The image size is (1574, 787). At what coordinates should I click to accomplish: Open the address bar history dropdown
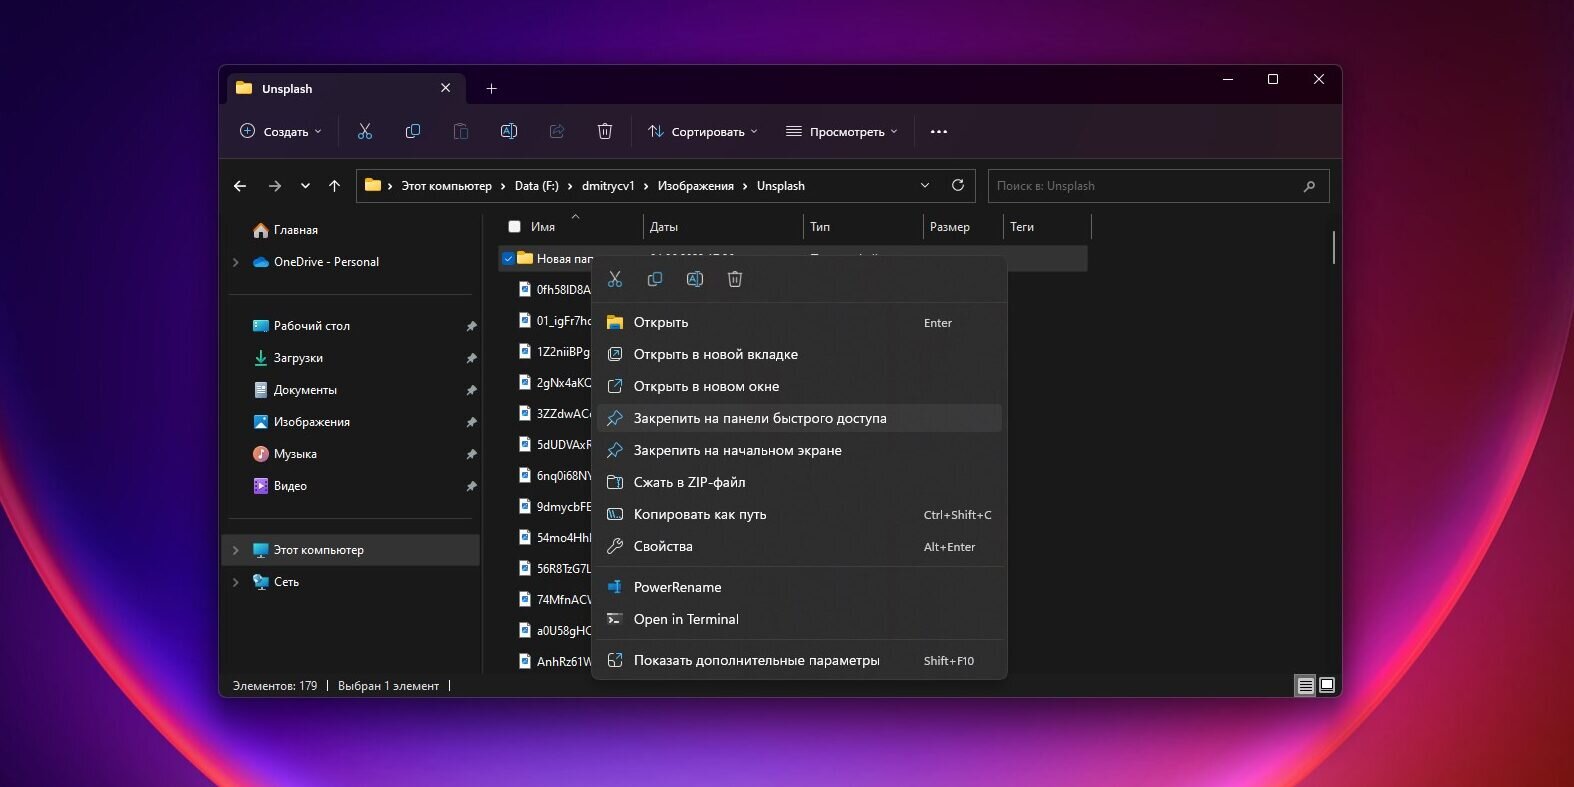pyautogui.click(x=925, y=185)
